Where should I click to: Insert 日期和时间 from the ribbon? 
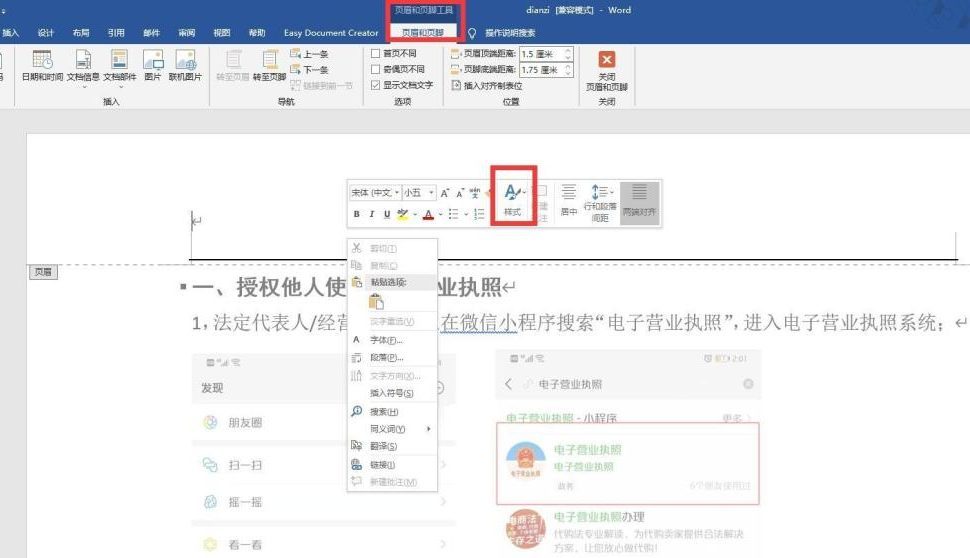pos(42,66)
